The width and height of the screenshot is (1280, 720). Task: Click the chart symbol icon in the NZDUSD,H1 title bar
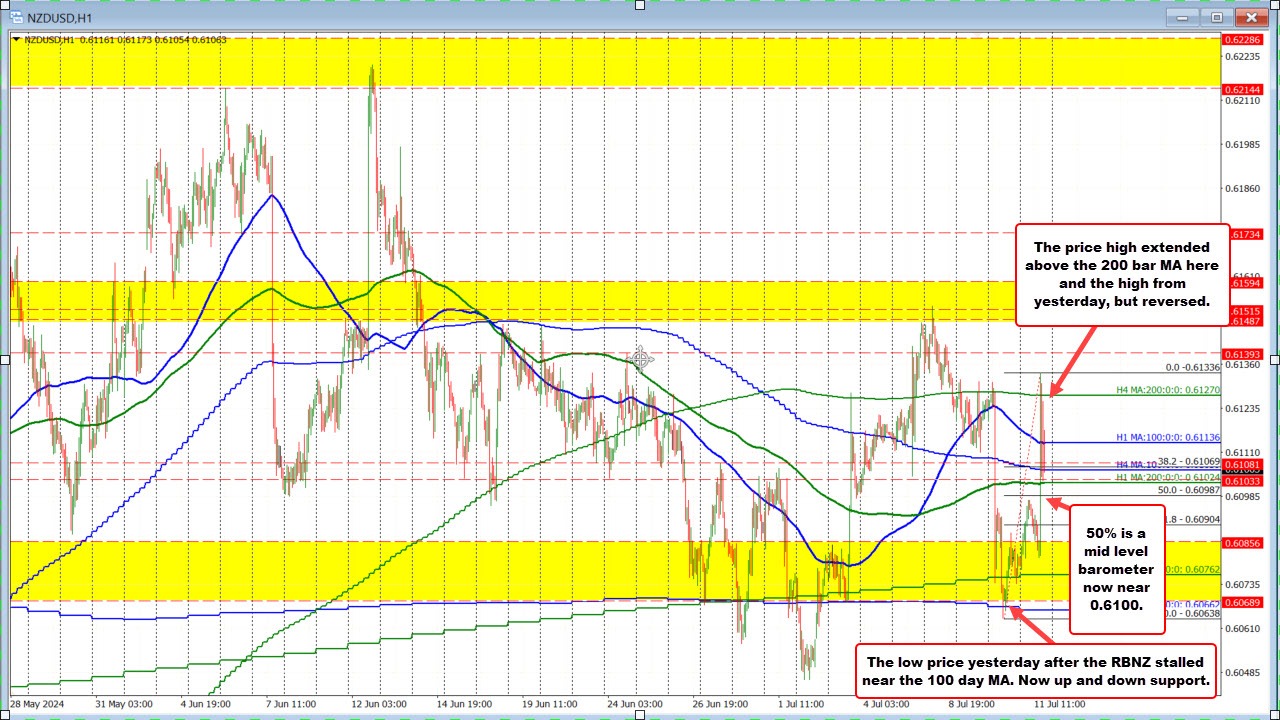[18, 17]
